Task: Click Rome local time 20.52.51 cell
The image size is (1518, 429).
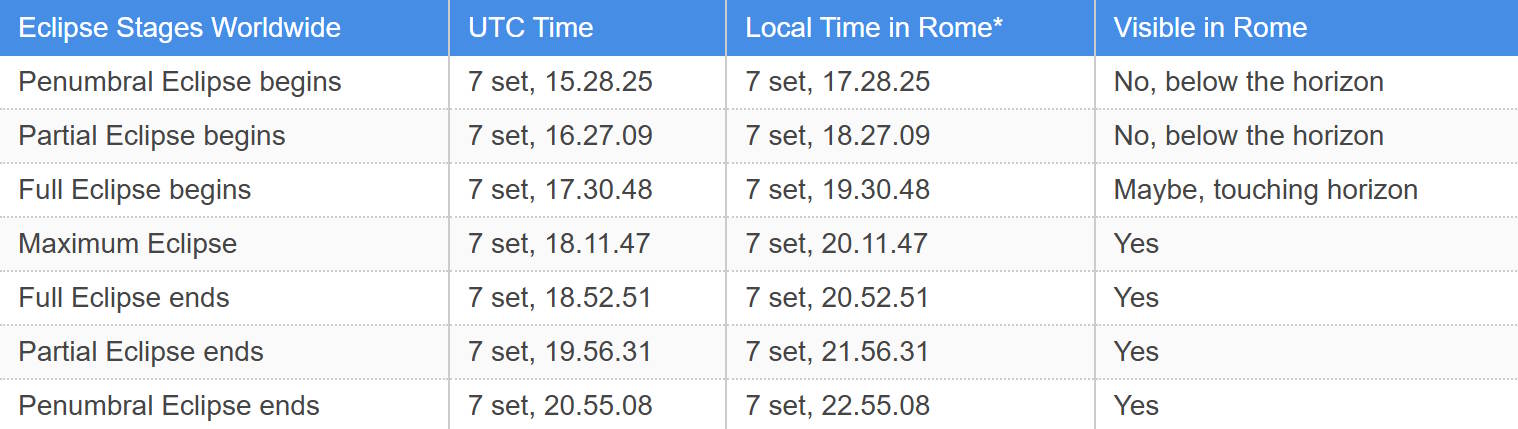Action: (x=837, y=298)
